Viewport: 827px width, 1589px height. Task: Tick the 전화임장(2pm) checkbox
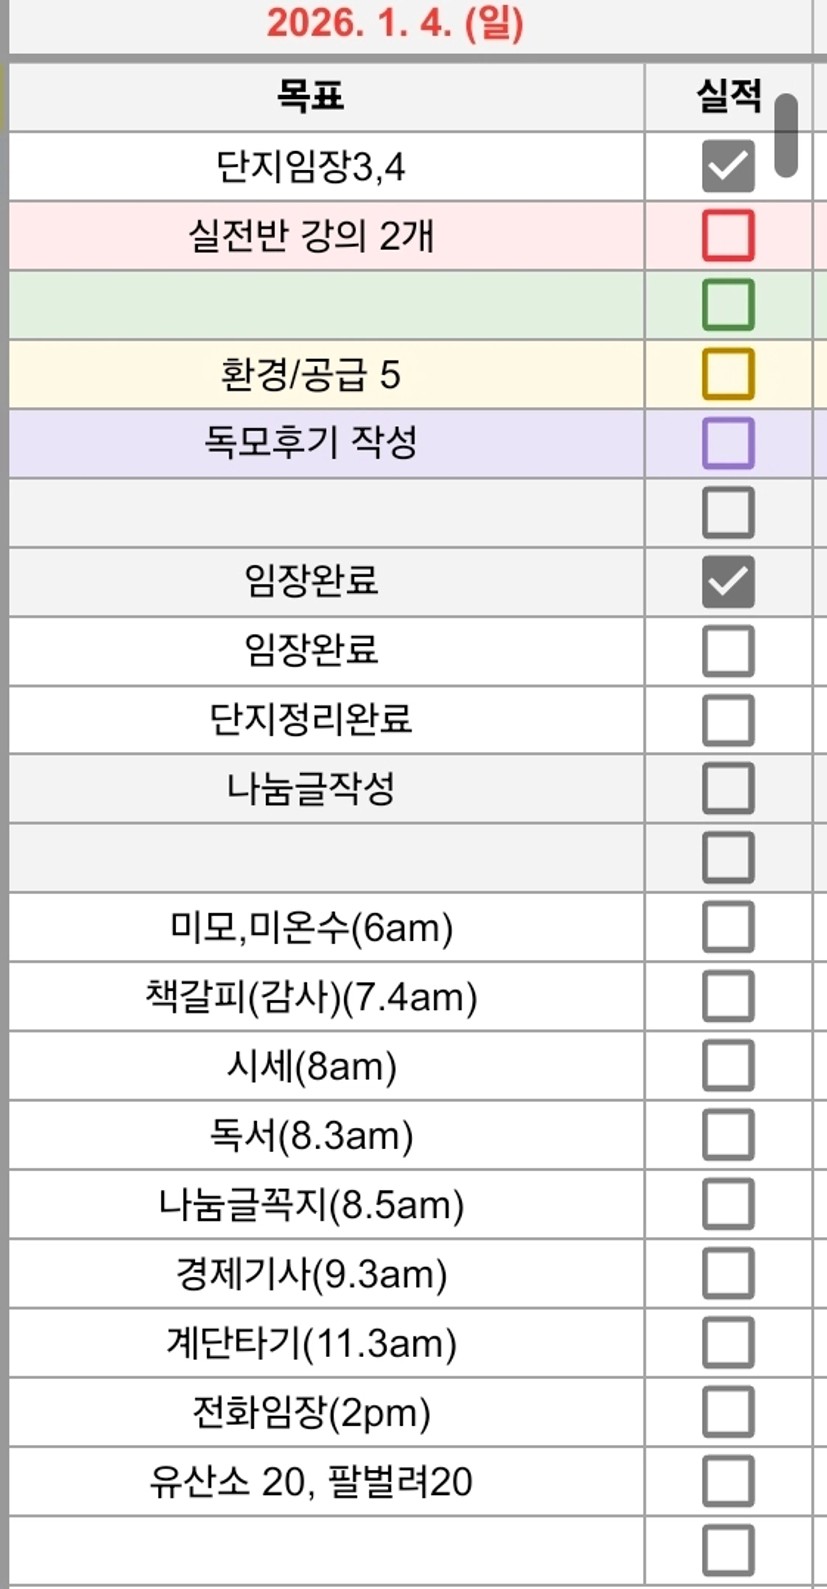click(x=727, y=1412)
